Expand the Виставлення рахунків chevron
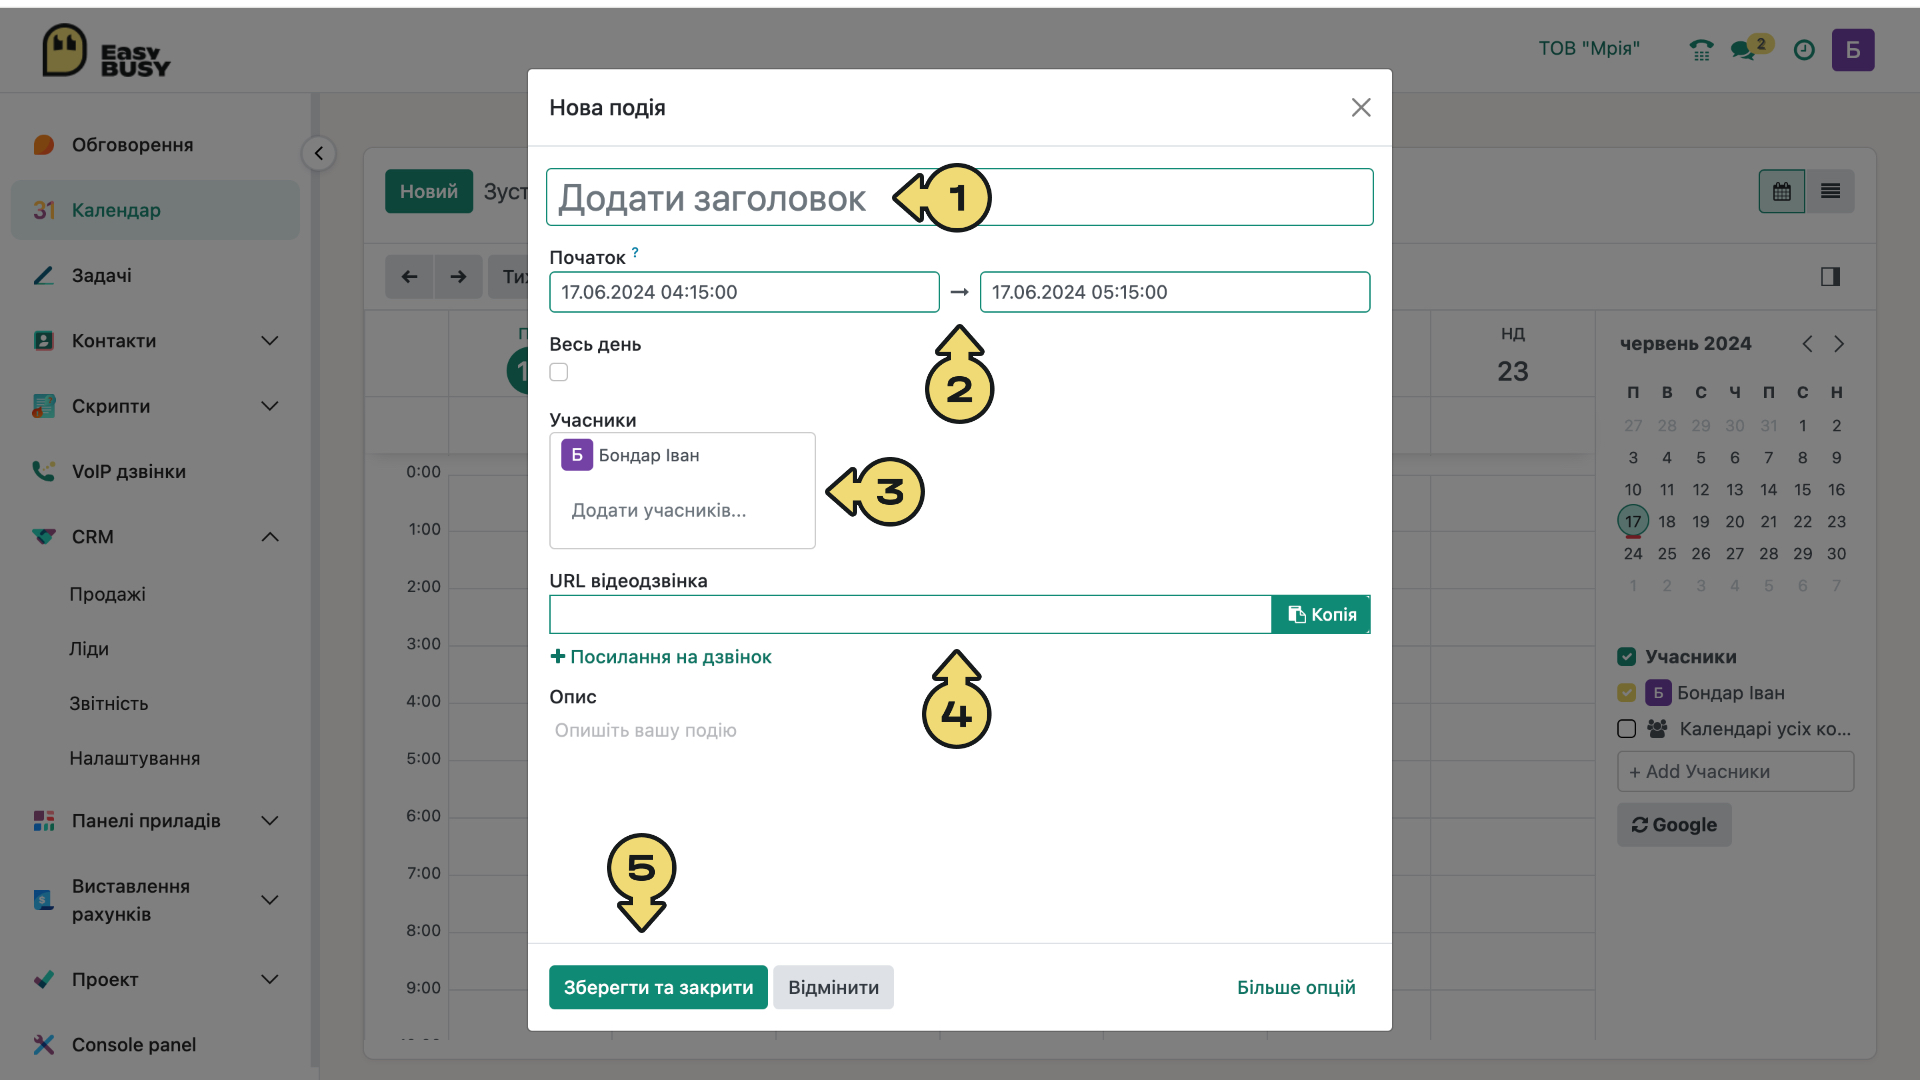This screenshot has height=1080, width=1920. pyautogui.click(x=270, y=900)
